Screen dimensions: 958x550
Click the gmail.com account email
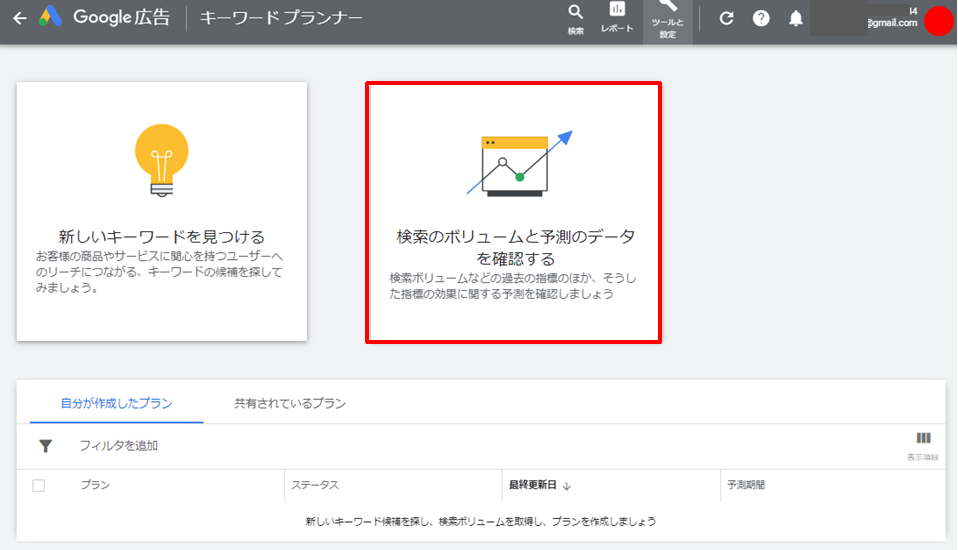click(x=893, y=23)
